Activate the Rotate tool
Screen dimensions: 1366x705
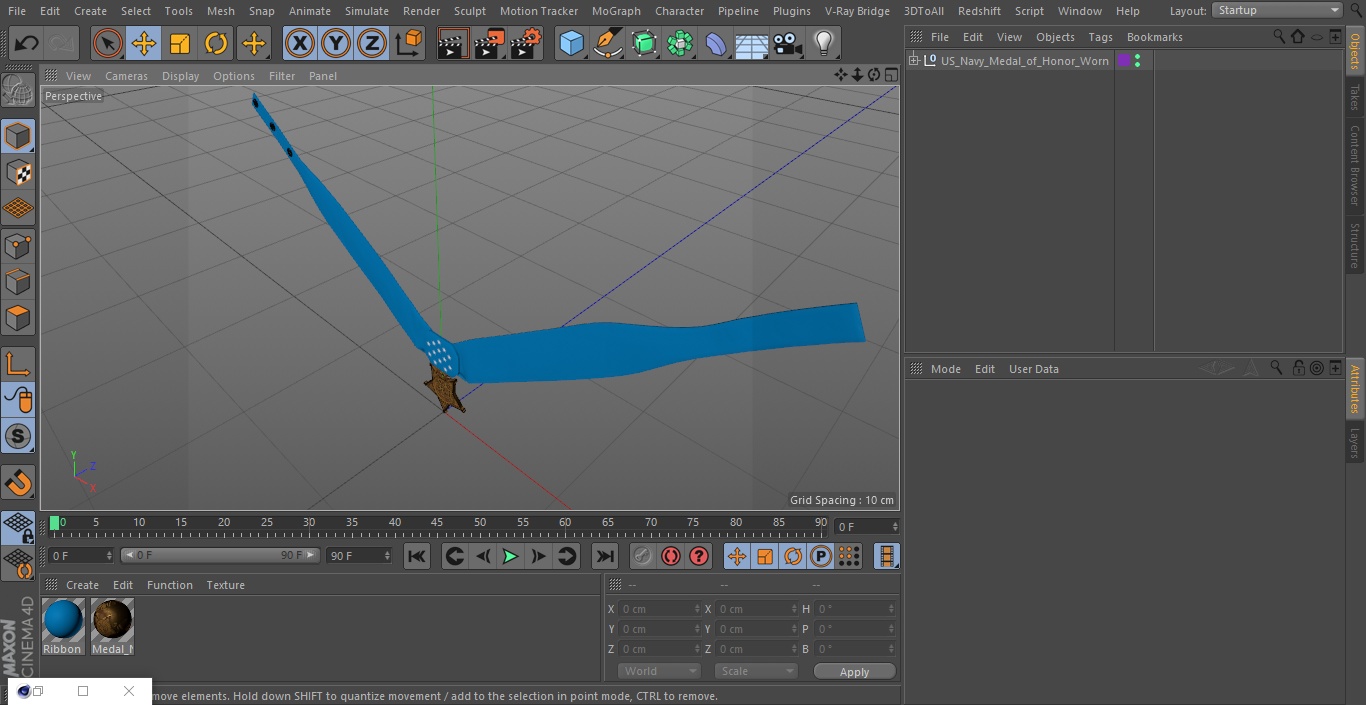(x=216, y=44)
